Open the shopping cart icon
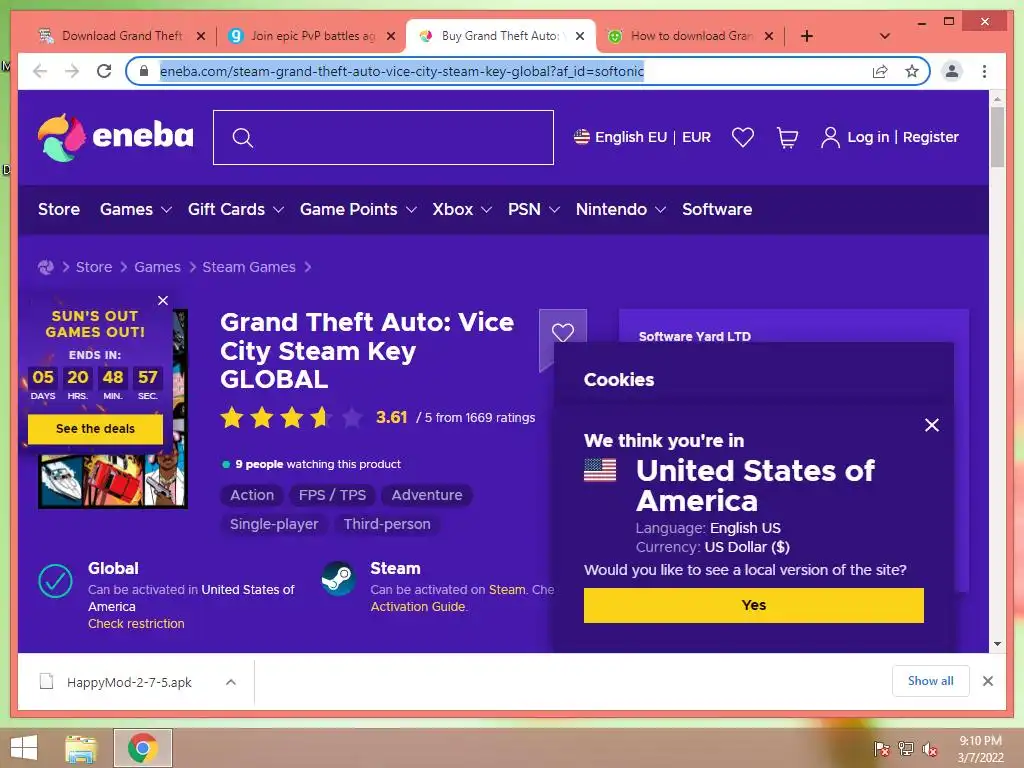The image size is (1024, 768). (x=787, y=137)
